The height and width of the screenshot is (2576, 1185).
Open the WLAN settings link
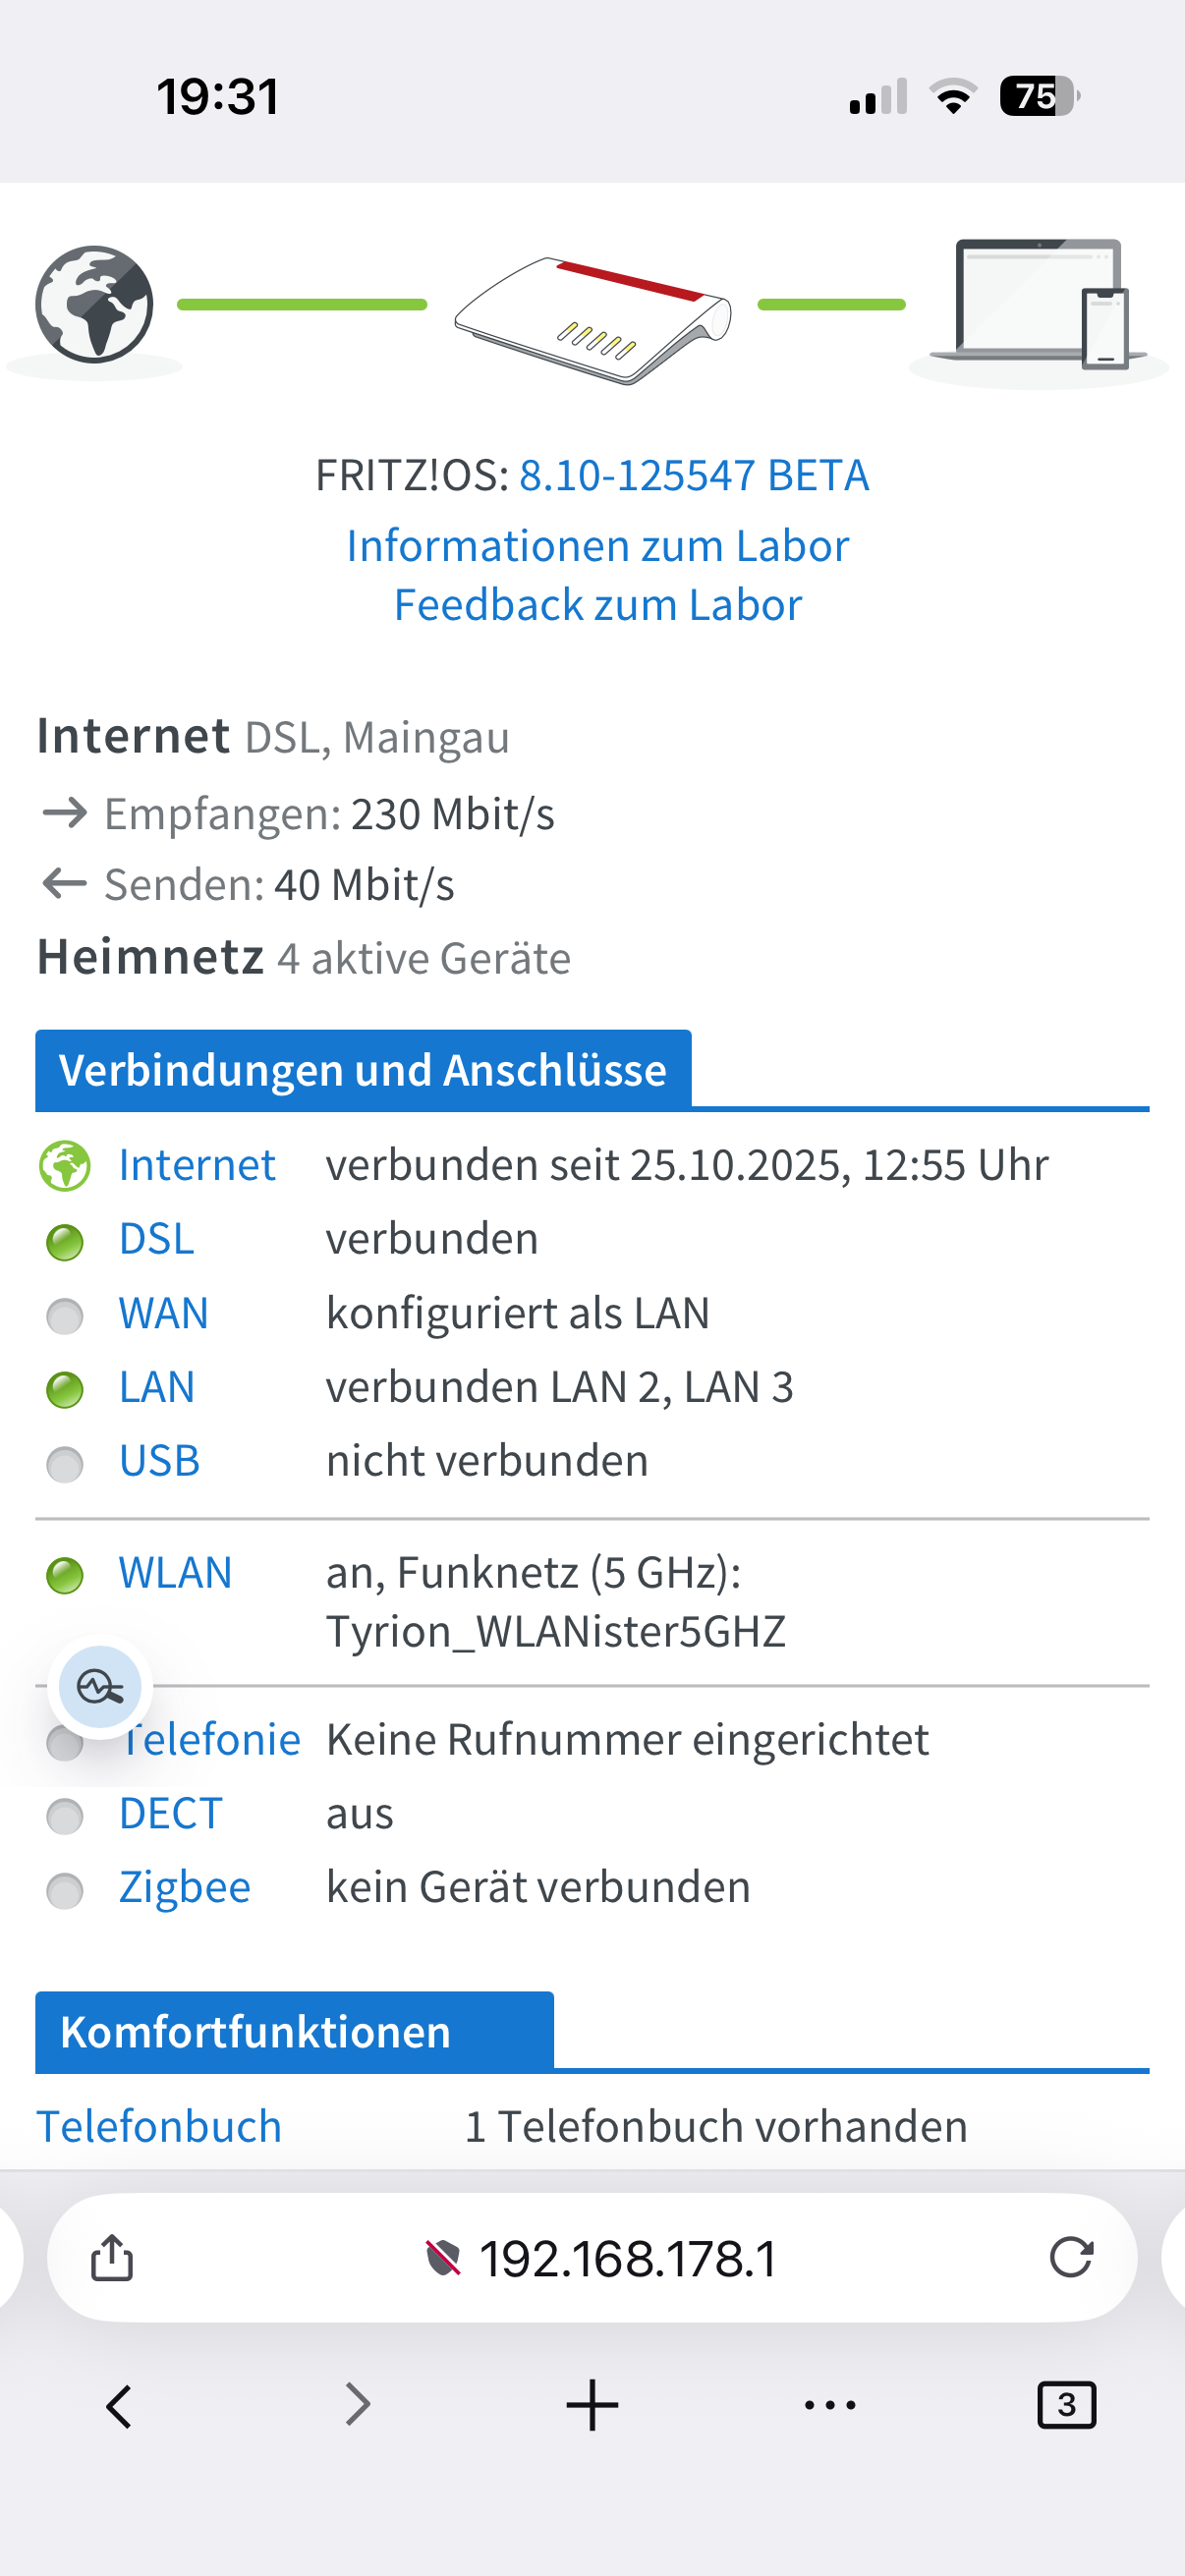pos(175,1573)
